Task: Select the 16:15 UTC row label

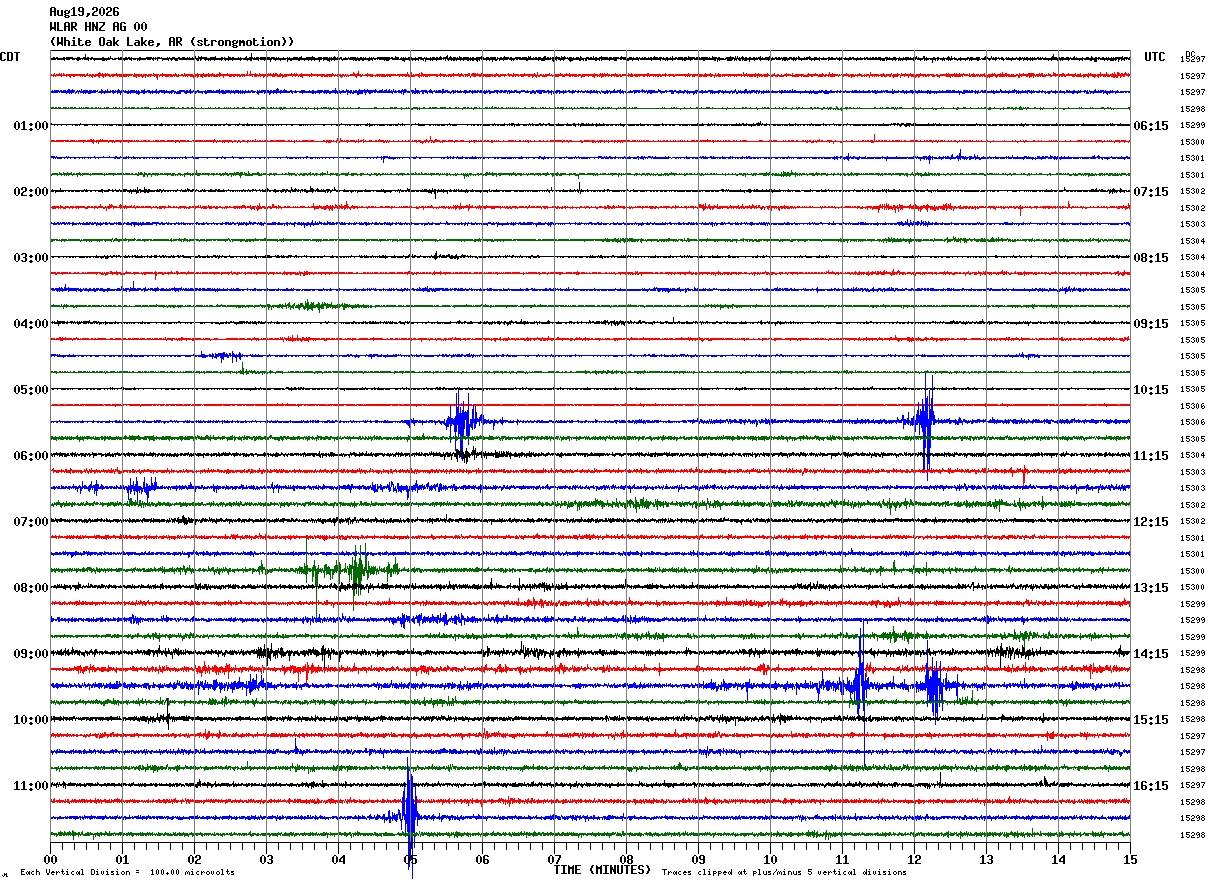Action: [1150, 786]
